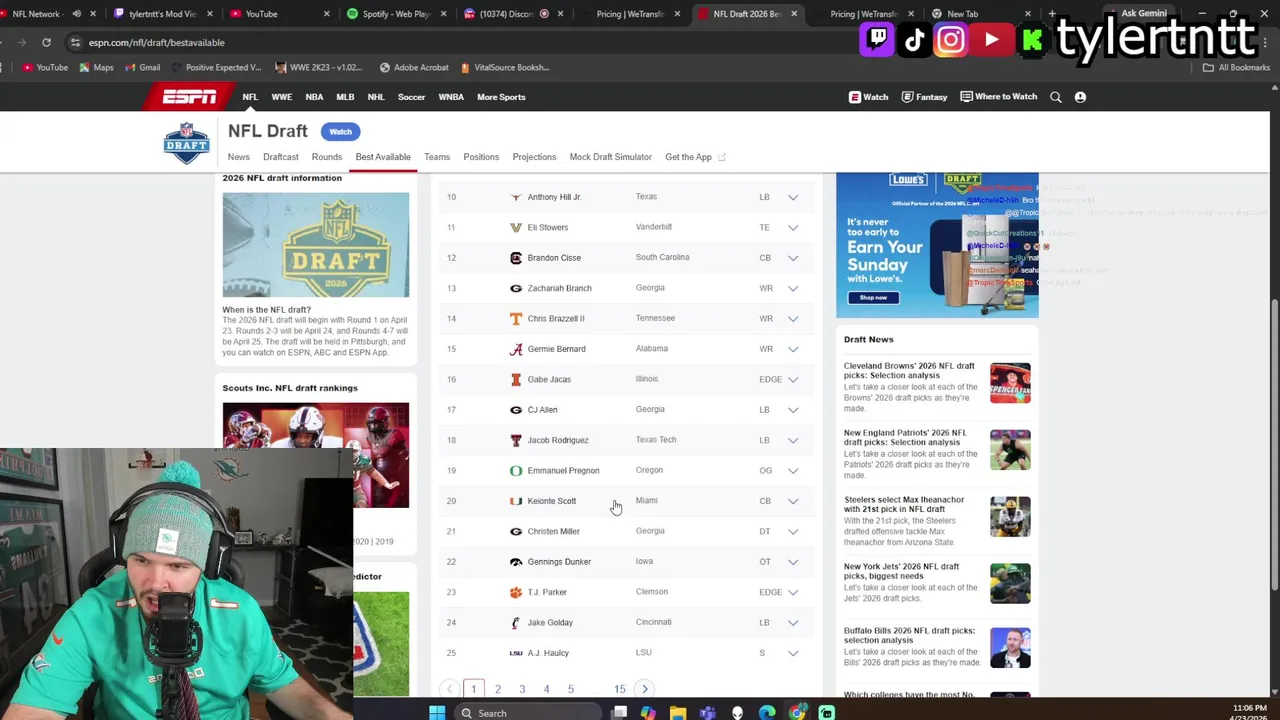Image resolution: width=1280 pixels, height=720 pixels.
Task: Open the ESPN profile account icon
Action: (x=1080, y=97)
